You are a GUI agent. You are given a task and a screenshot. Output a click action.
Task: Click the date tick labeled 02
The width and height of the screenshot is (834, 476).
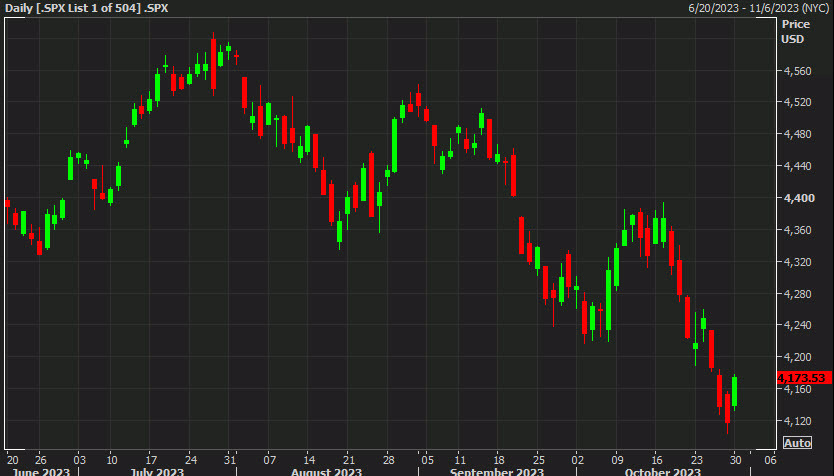pos(578,460)
